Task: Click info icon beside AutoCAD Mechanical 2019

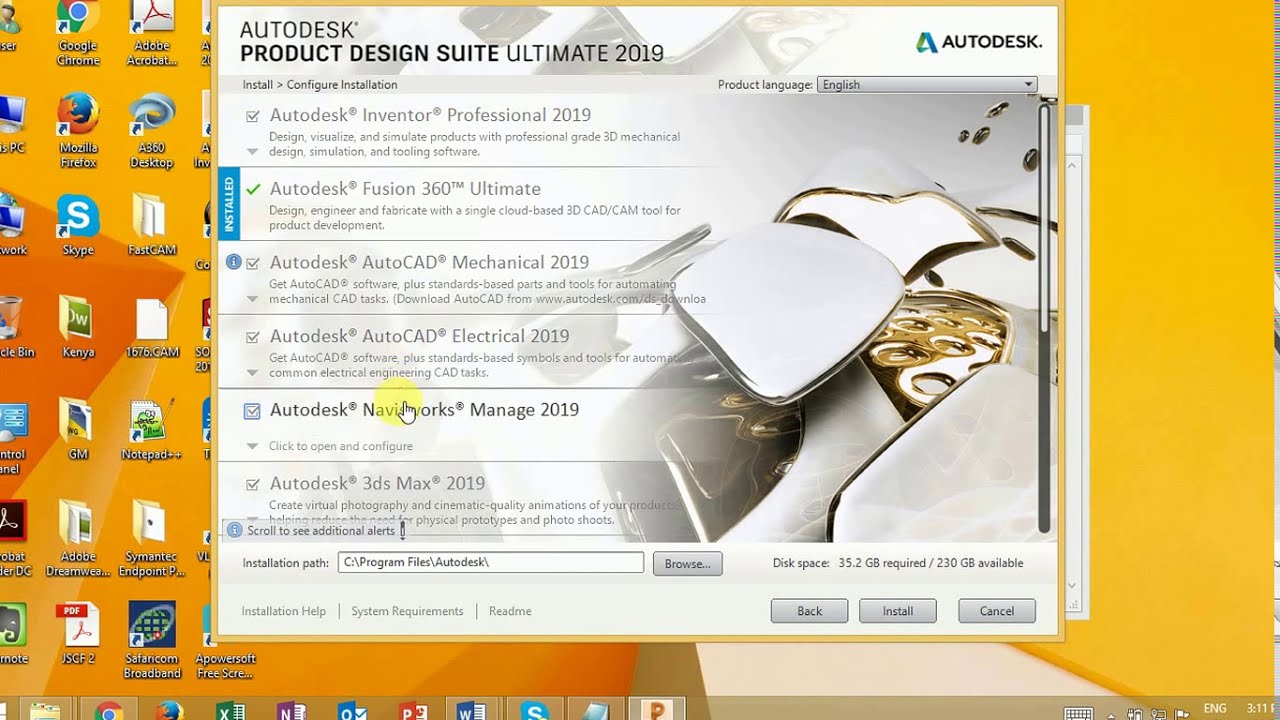Action: [233, 262]
